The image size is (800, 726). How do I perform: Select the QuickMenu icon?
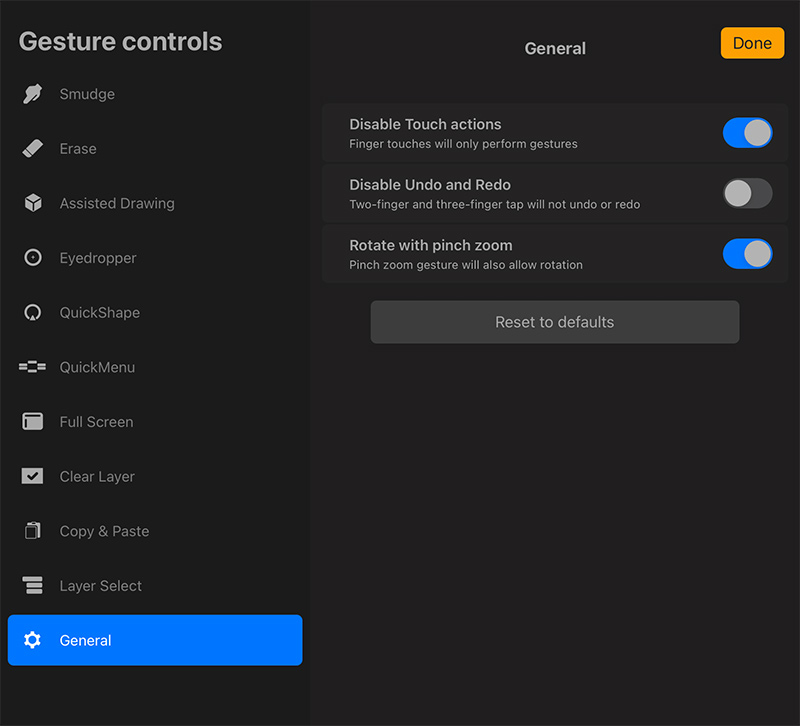32,367
